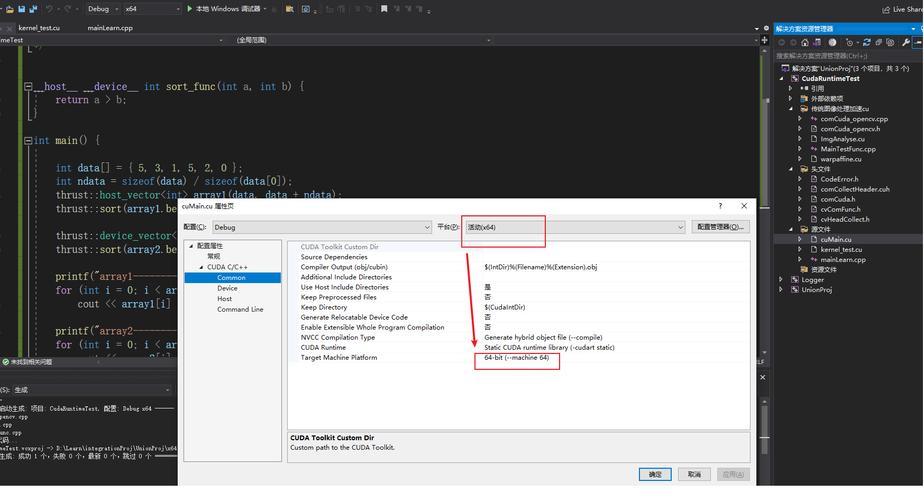Select Common under CUDA C/C++
924x500 pixels.
232,278
